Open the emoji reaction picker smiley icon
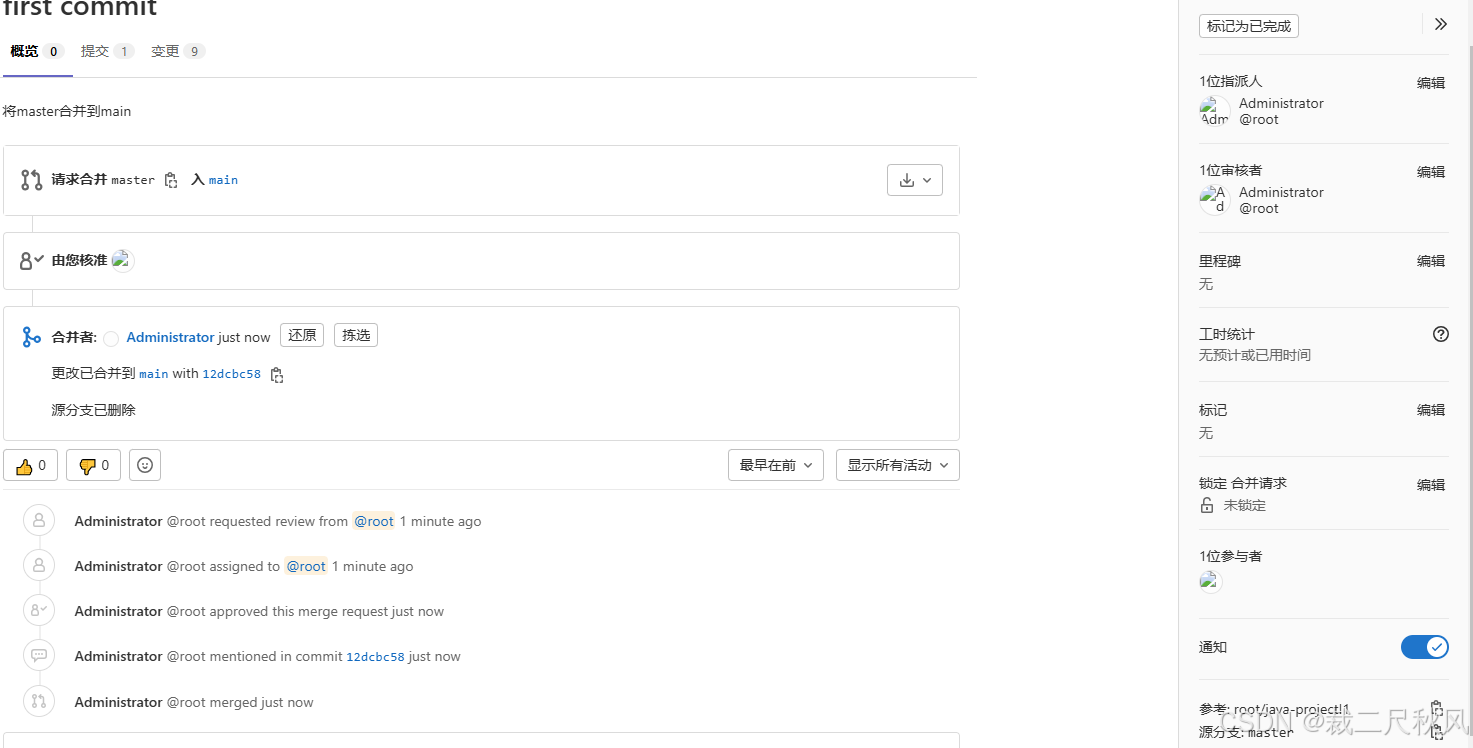Viewport: 1473px width, 748px height. coord(144,464)
